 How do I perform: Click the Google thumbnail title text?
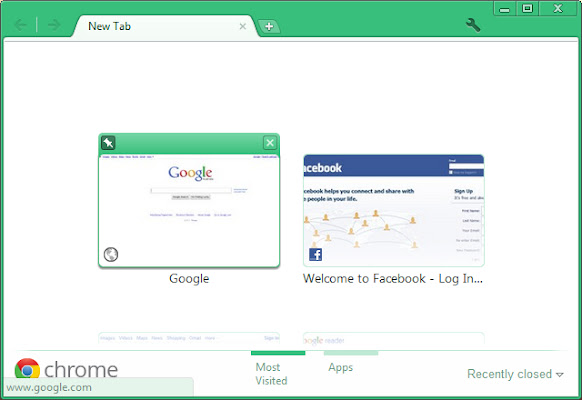pos(189,279)
